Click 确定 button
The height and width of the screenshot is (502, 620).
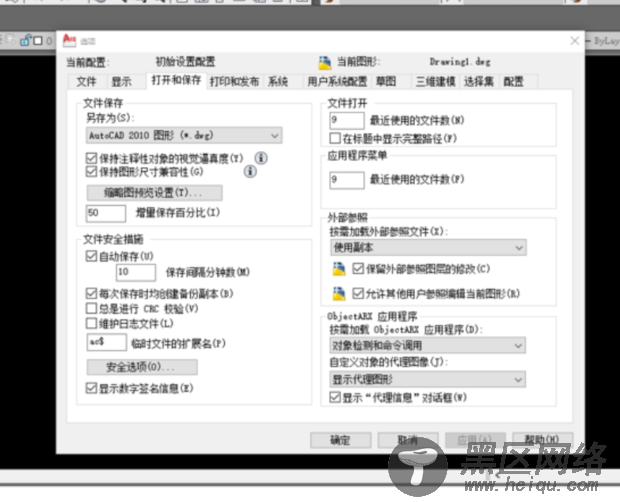click(x=340, y=440)
